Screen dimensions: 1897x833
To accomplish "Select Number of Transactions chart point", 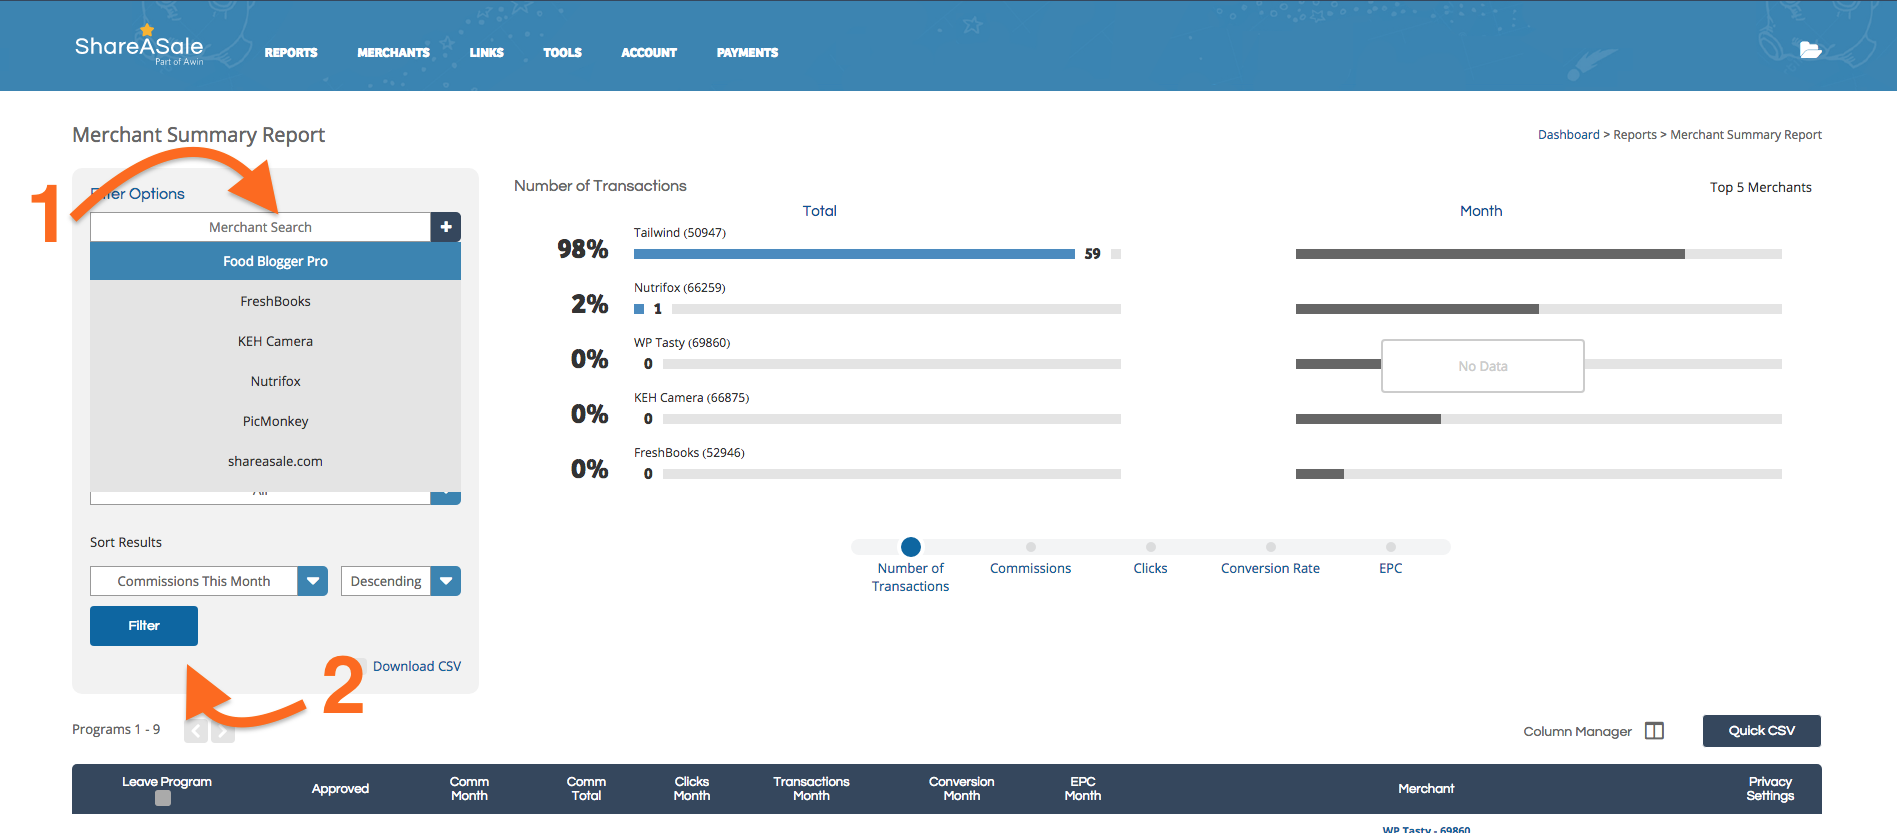I will coord(910,547).
